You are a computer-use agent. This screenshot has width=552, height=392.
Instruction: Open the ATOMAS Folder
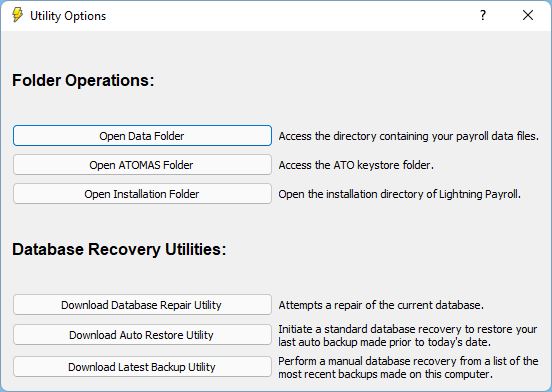click(142, 165)
